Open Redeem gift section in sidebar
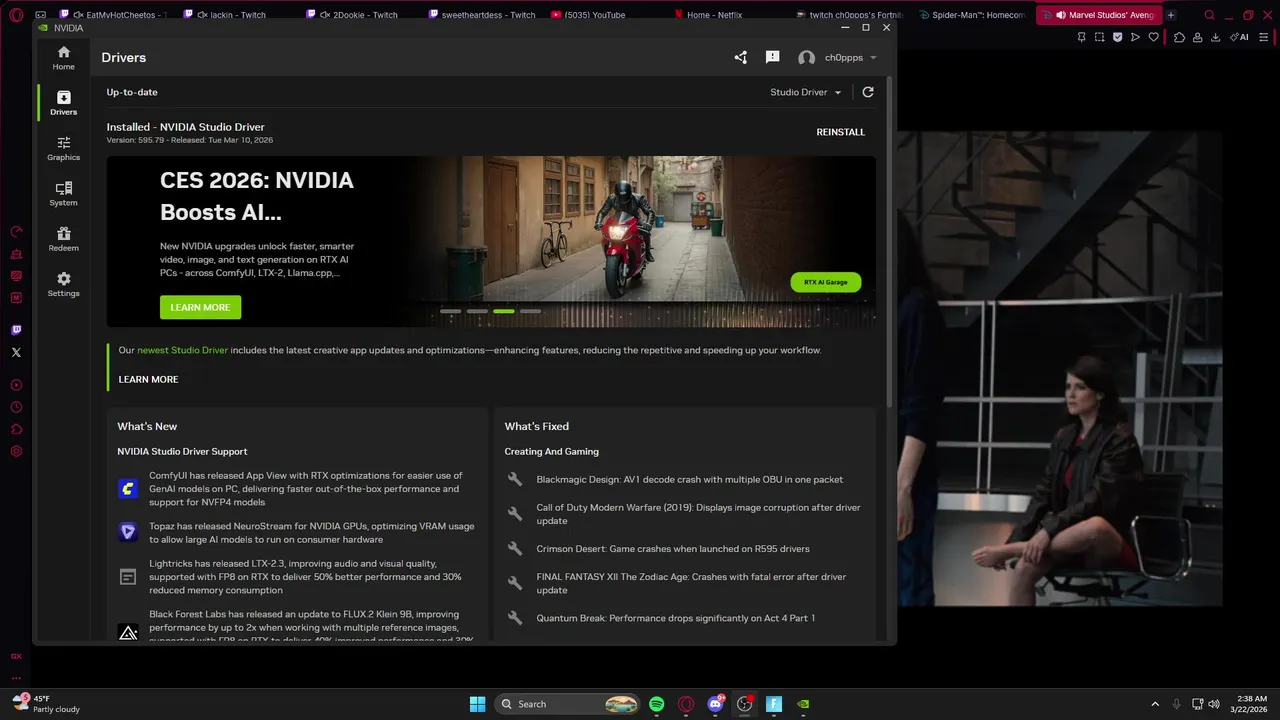Screen dimensions: 1280x720 point(63,239)
